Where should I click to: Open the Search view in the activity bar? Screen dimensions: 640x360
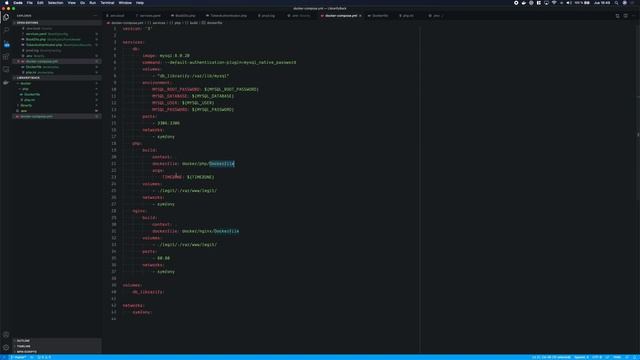coord(6,30)
